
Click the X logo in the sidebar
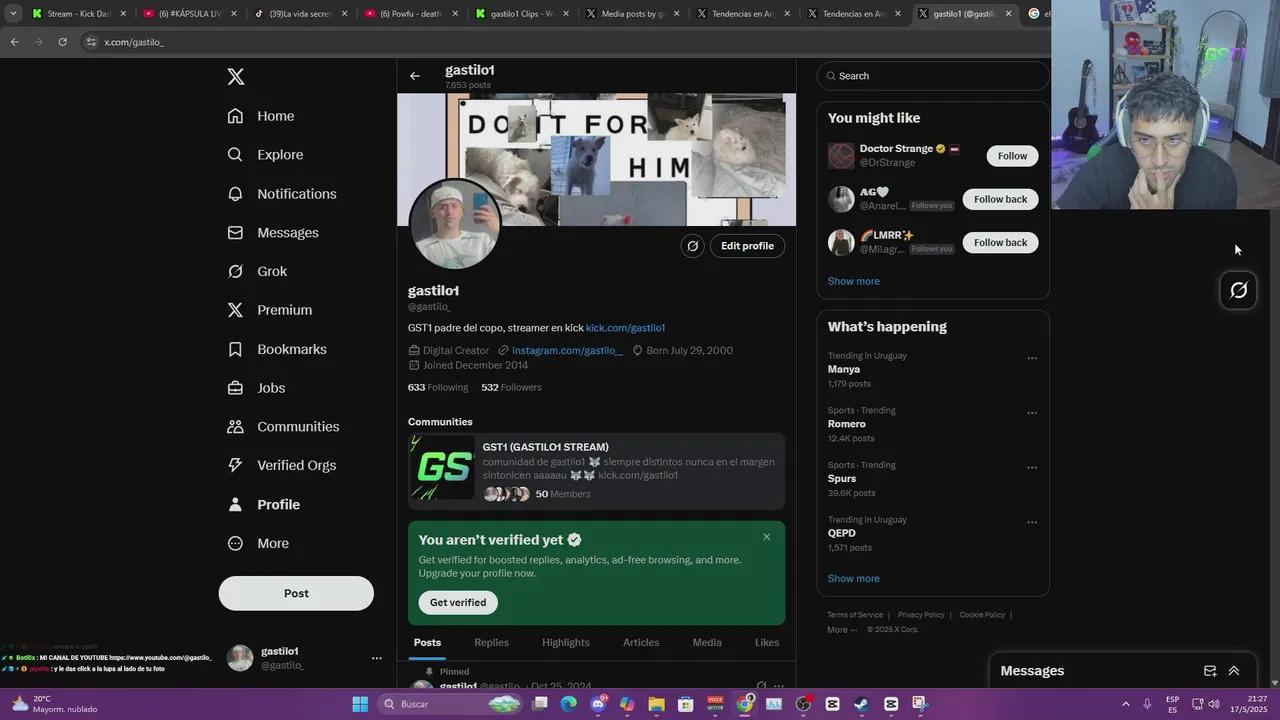[x=235, y=77]
